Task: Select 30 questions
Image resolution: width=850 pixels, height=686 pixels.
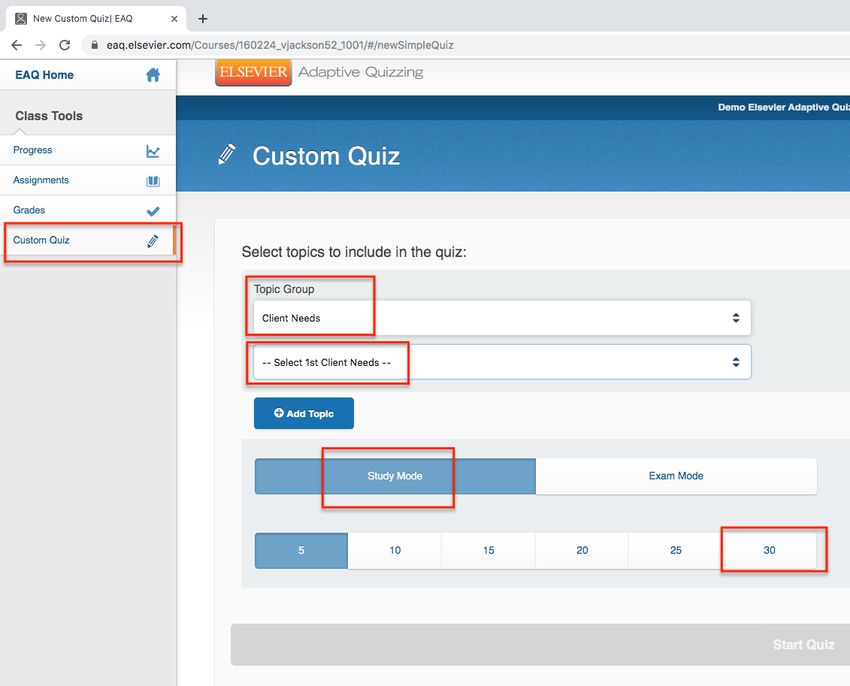Action: 769,550
